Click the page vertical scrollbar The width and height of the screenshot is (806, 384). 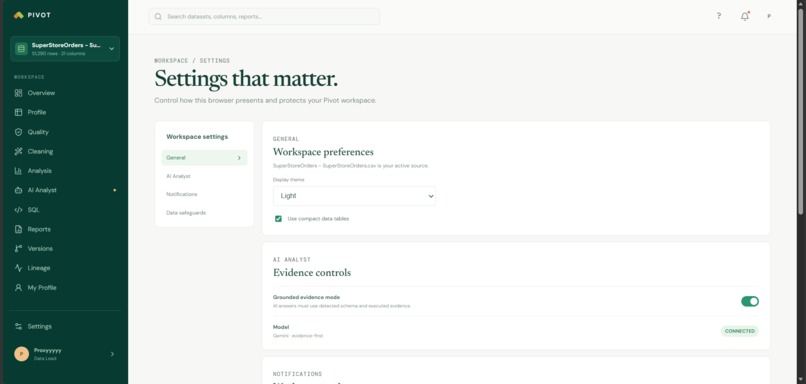(x=800, y=111)
